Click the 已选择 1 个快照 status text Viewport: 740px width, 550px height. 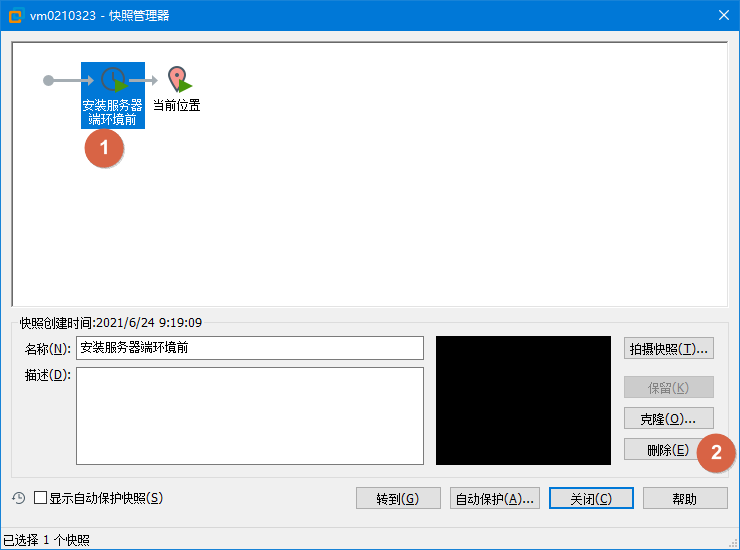46,540
